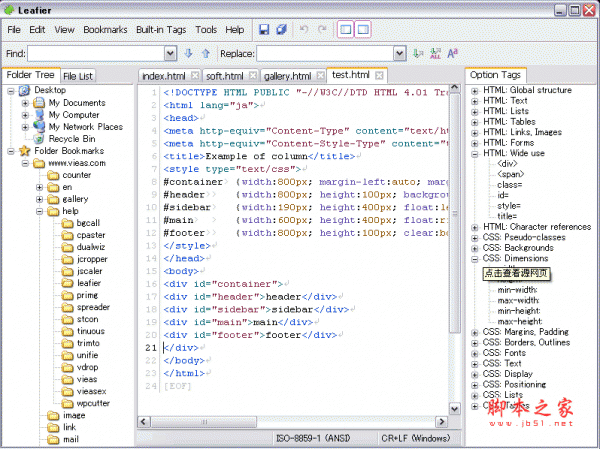Open the Built-in Tags menu

click(x=160, y=30)
